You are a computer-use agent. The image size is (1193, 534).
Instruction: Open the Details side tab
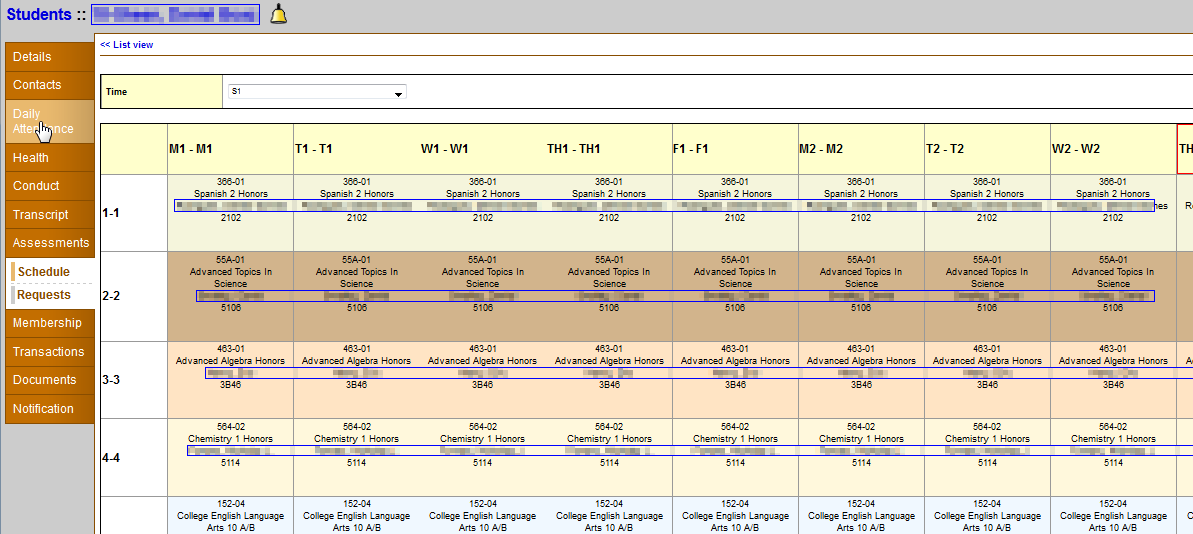(49, 57)
